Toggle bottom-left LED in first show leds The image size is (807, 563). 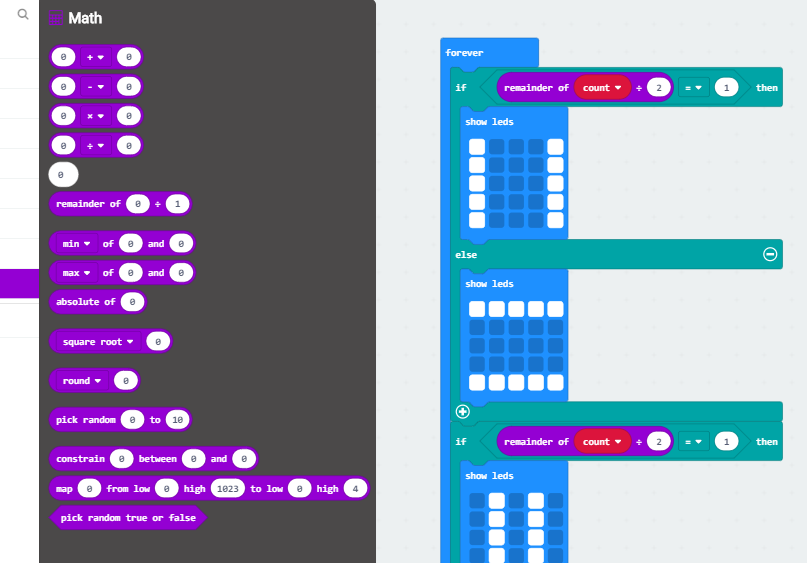click(477, 220)
